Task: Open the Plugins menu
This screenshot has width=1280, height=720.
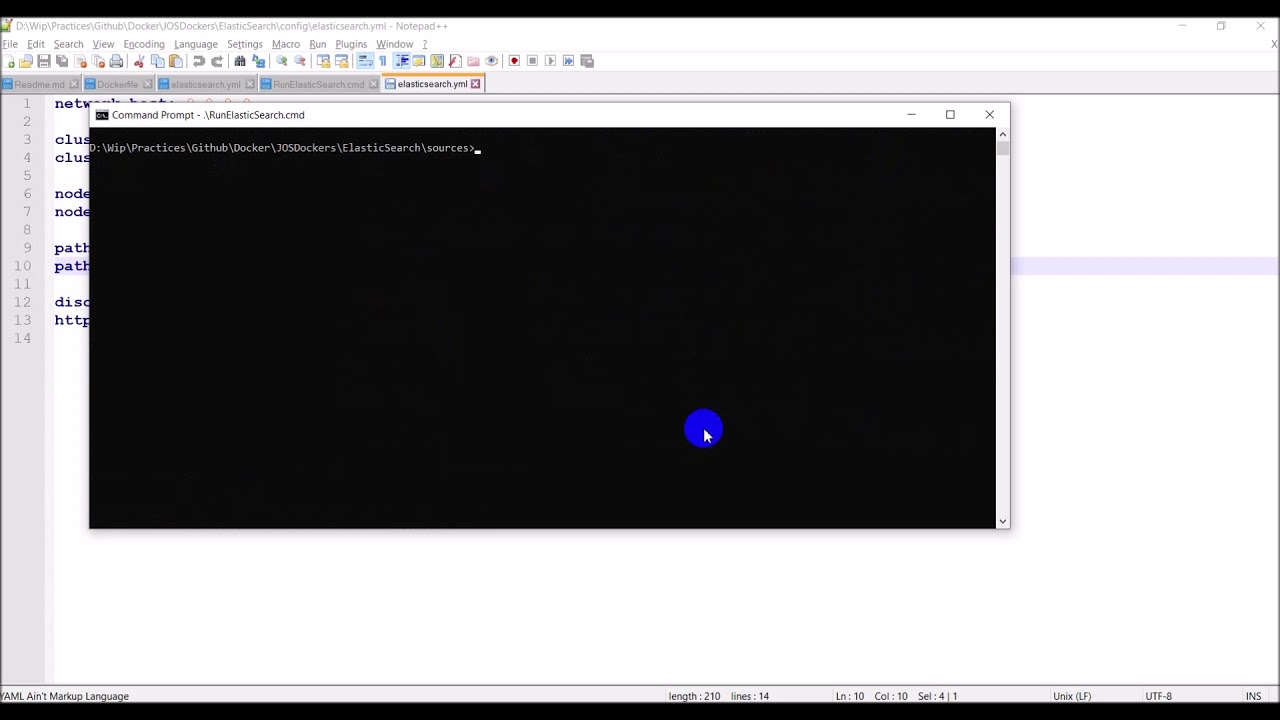Action: [x=351, y=44]
